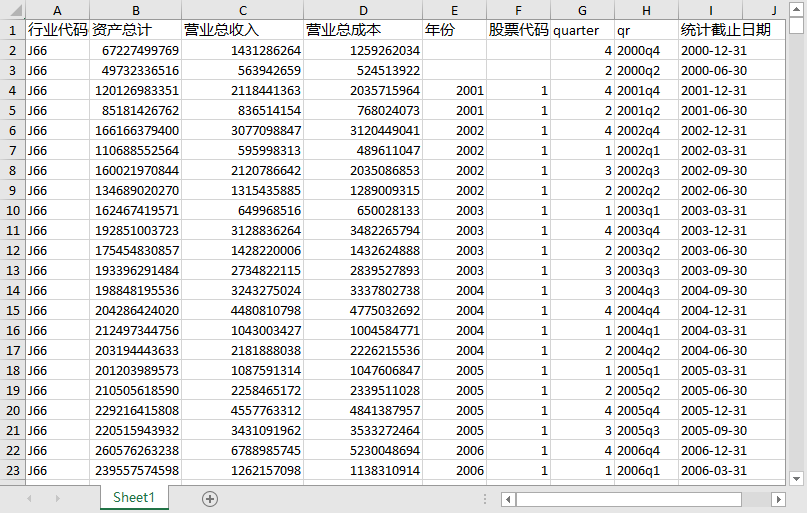The width and height of the screenshot is (807, 513).
Task: Click the 营业总成本 header cell
Action: (x=363, y=30)
